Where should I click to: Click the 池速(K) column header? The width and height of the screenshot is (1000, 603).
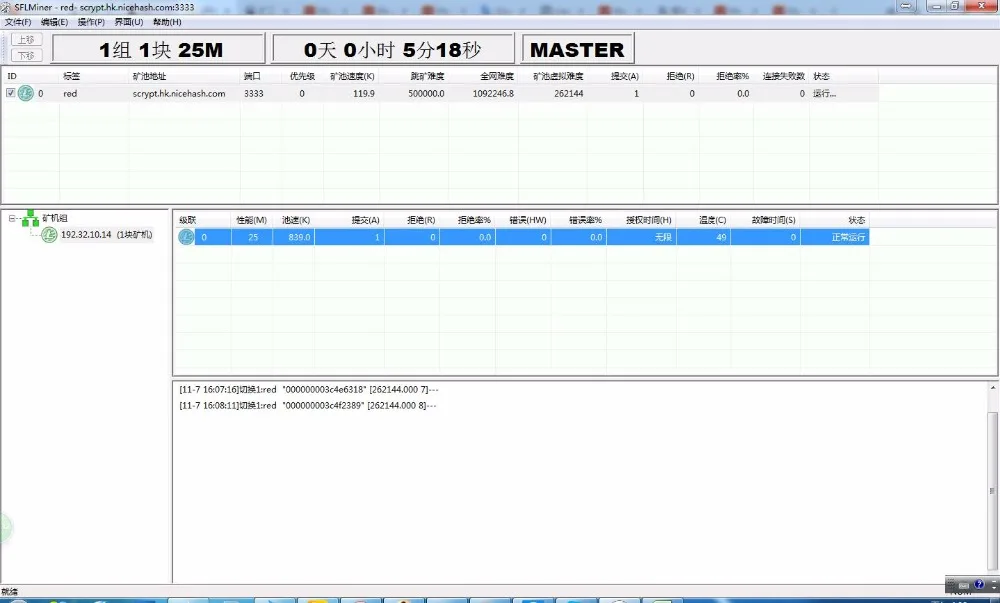tap(296, 220)
